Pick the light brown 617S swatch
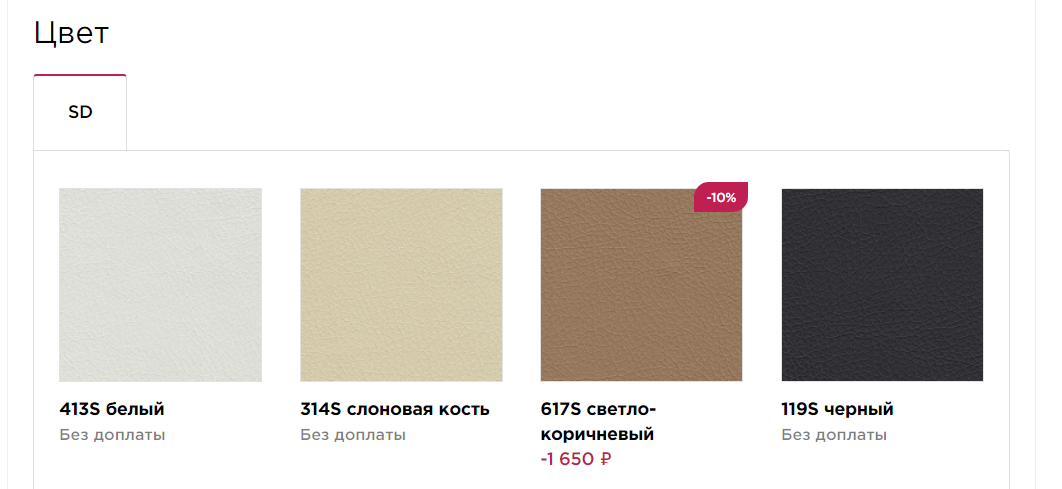The height and width of the screenshot is (489, 1062). coord(641,285)
